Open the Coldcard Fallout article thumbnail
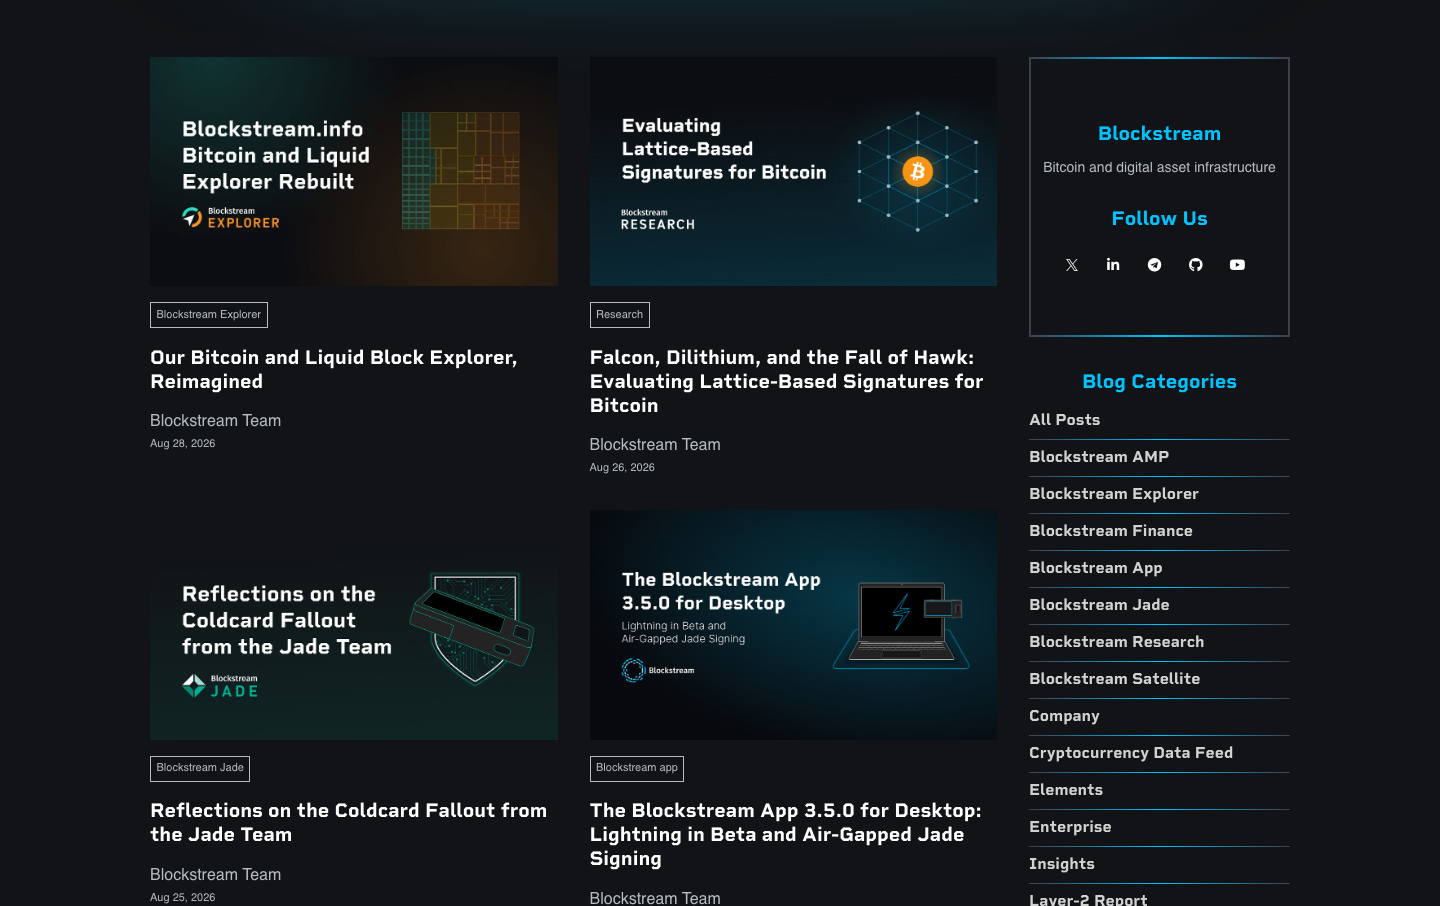The width and height of the screenshot is (1440, 906). 354,625
